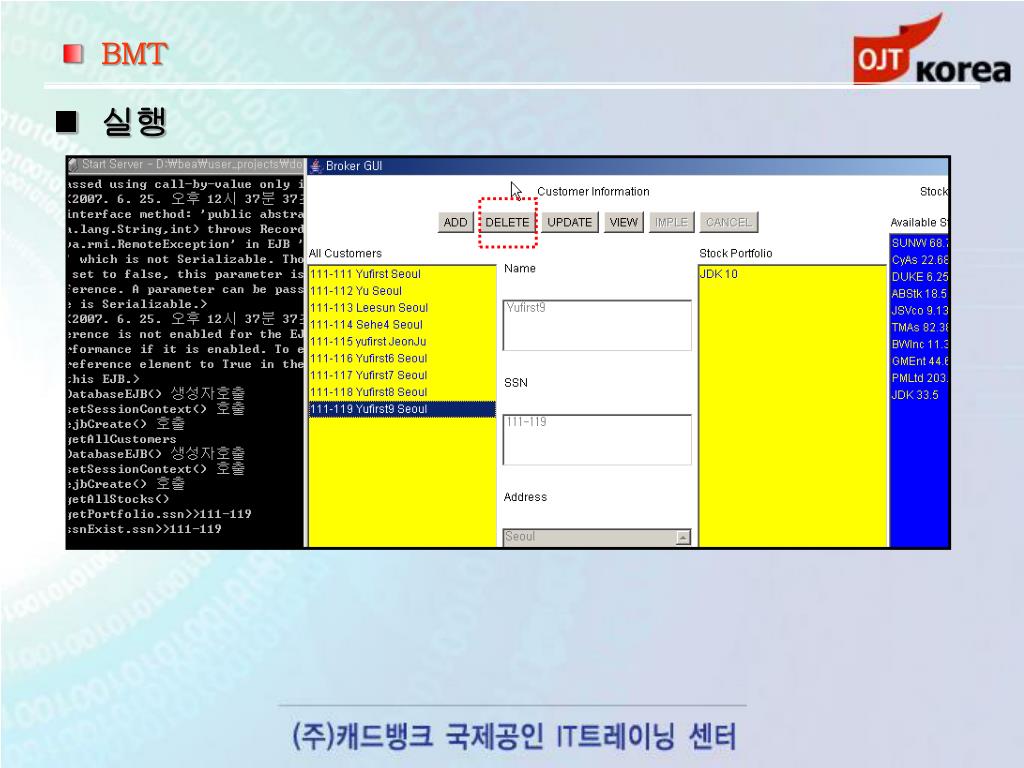This screenshot has height=768, width=1024.
Task: Select JSVco 9.13 stock
Action: (x=920, y=311)
